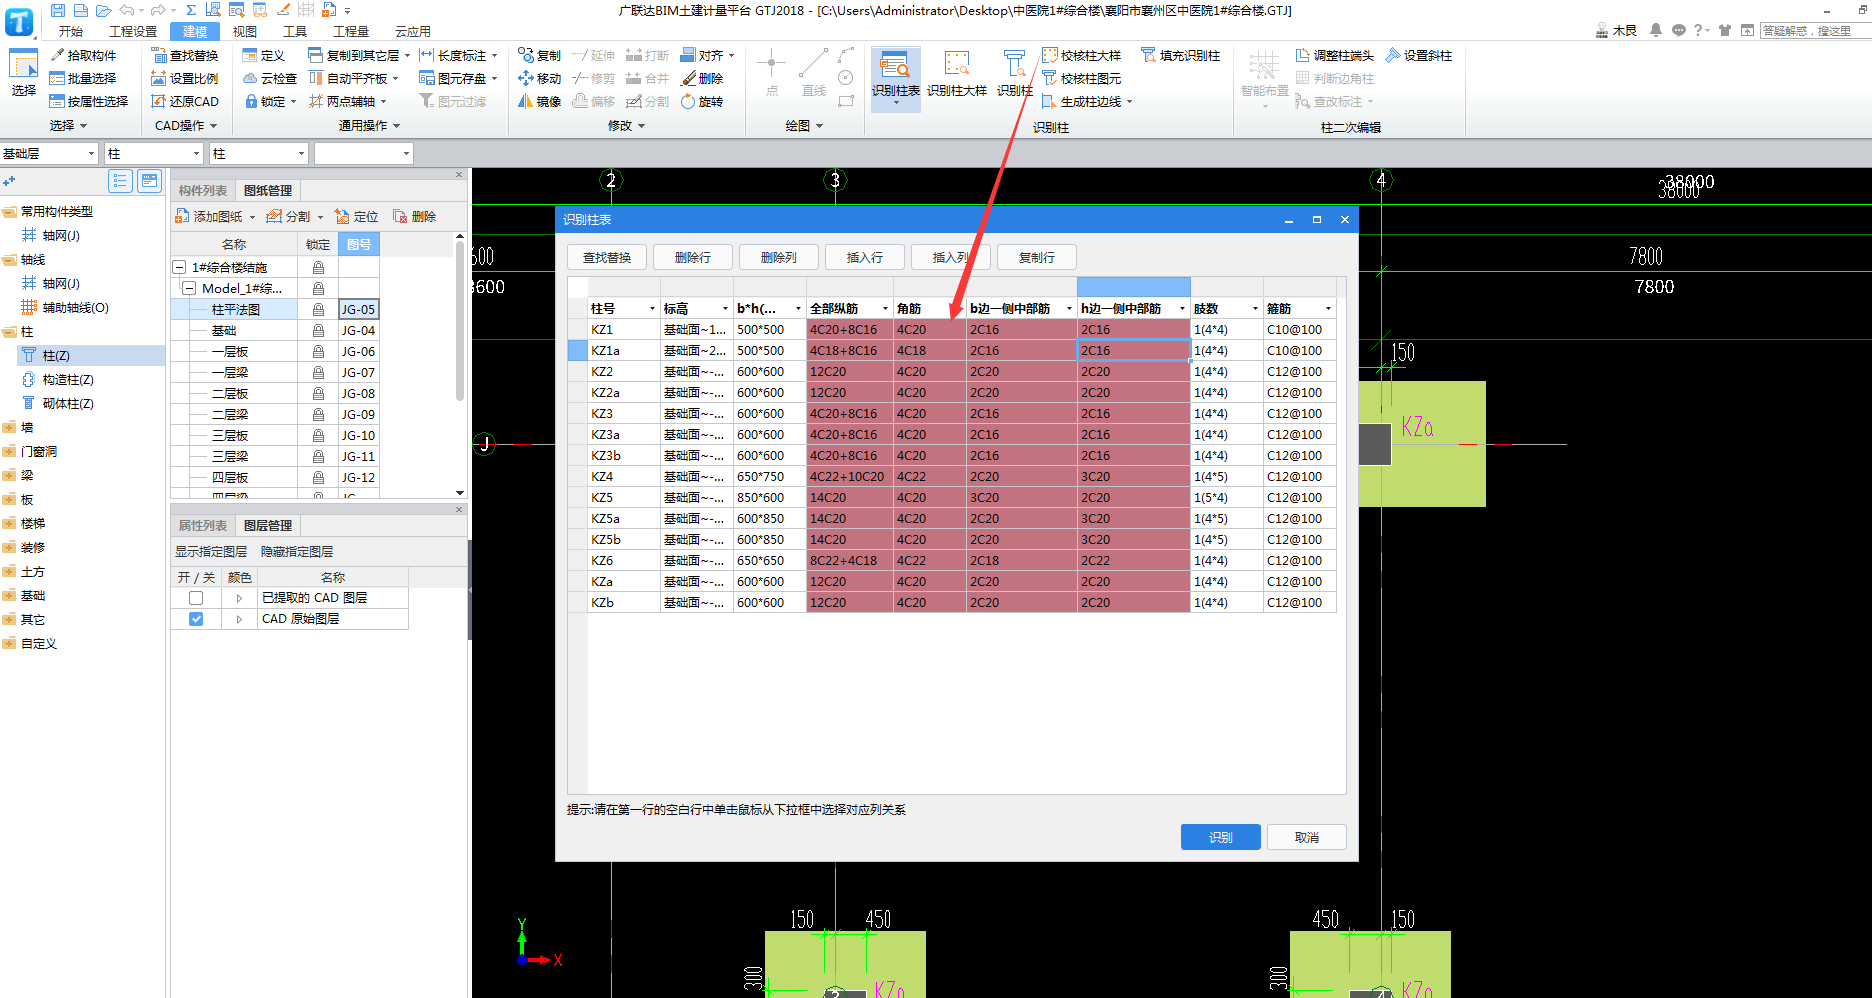The width and height of the screenshot is (1872, 998).
Task: Click the 识别柱表 tool icon
Action: 895,65
